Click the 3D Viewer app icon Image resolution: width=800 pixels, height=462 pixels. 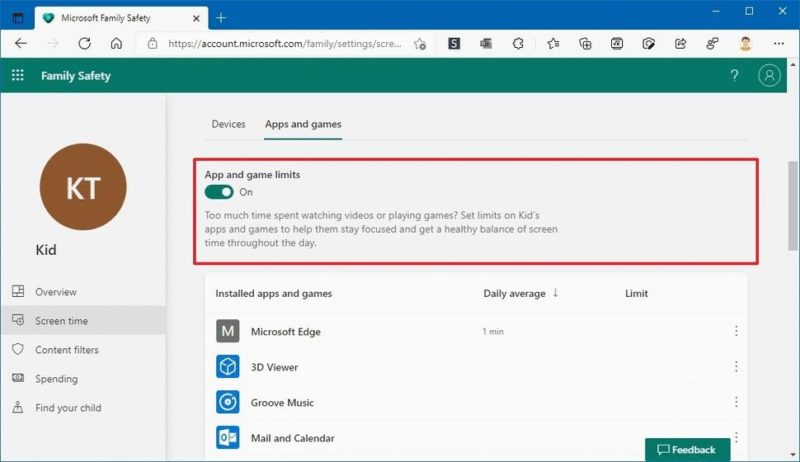228,367
